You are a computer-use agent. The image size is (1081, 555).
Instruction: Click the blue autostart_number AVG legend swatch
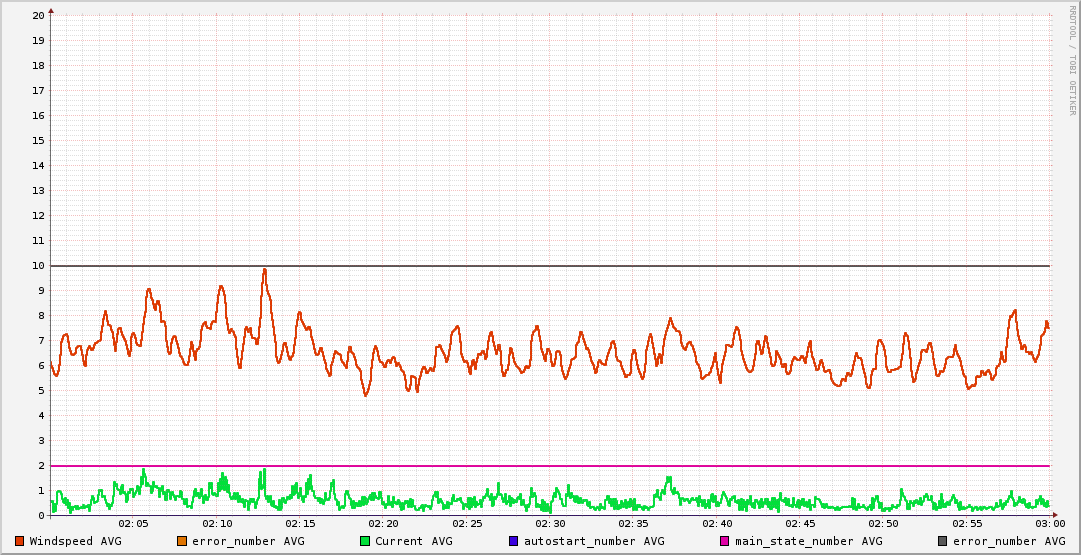tap(514, 541)
